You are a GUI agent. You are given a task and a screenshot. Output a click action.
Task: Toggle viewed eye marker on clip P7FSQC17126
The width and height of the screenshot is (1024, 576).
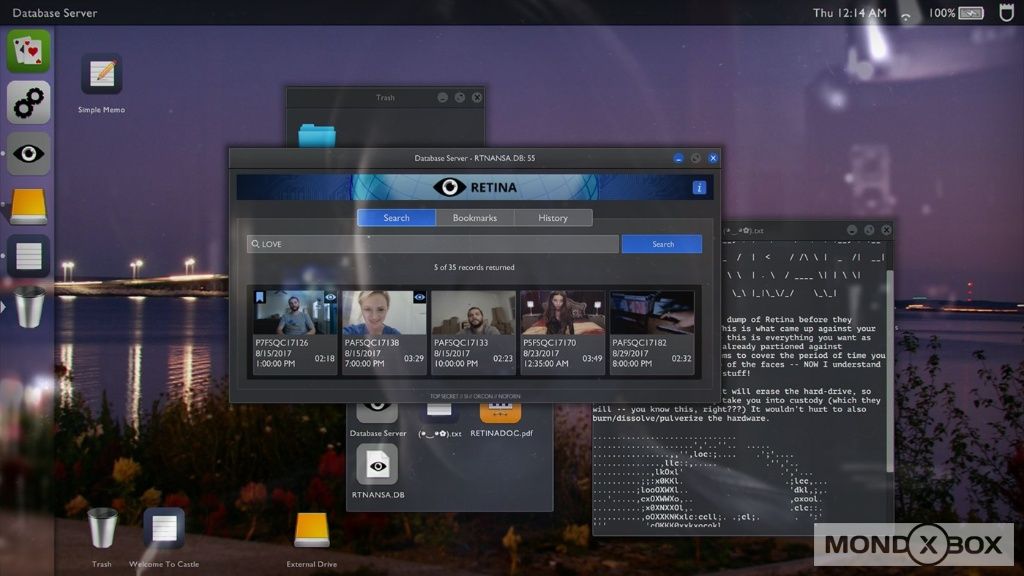point(330,297)
